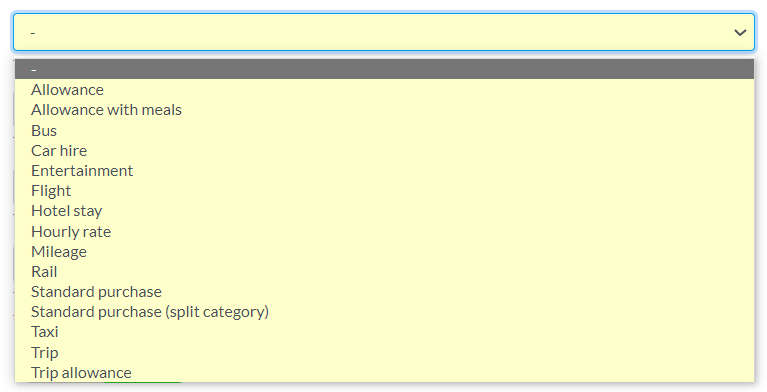Choose the Entertainment option
This screenshot has width=767, height=392.
click(384, 170)
